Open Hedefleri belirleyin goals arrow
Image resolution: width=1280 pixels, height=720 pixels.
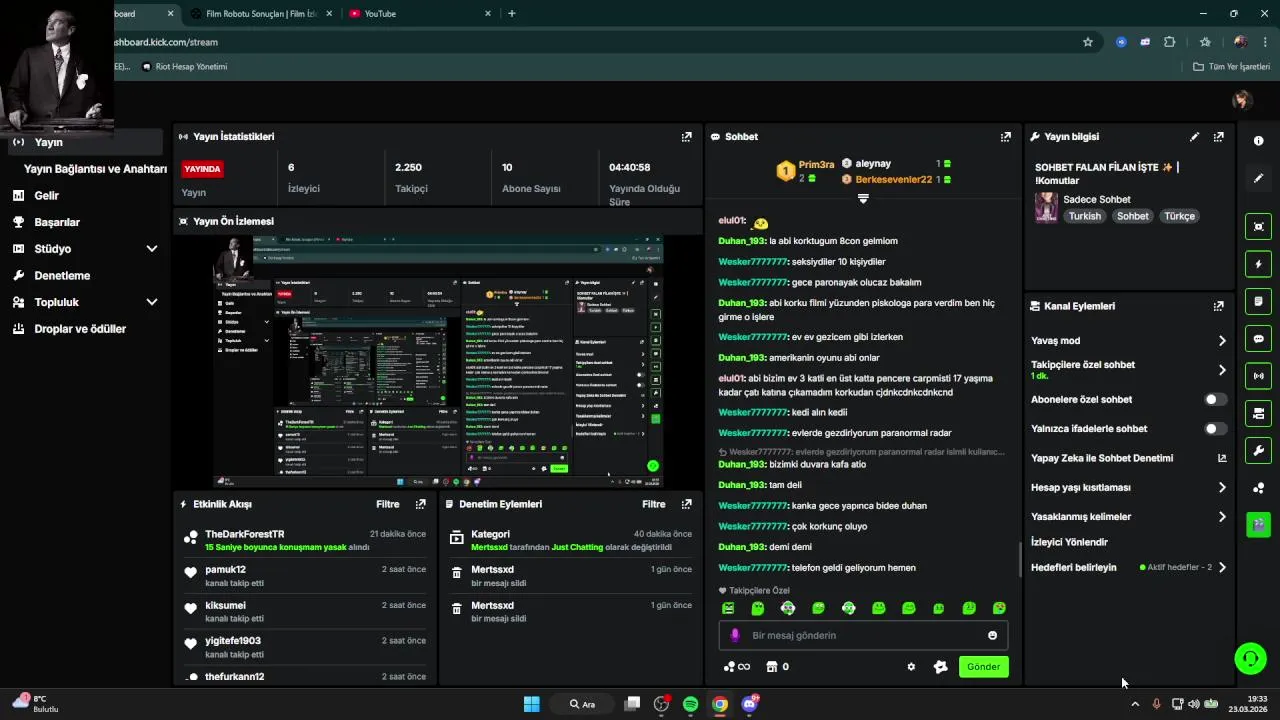1222,568
